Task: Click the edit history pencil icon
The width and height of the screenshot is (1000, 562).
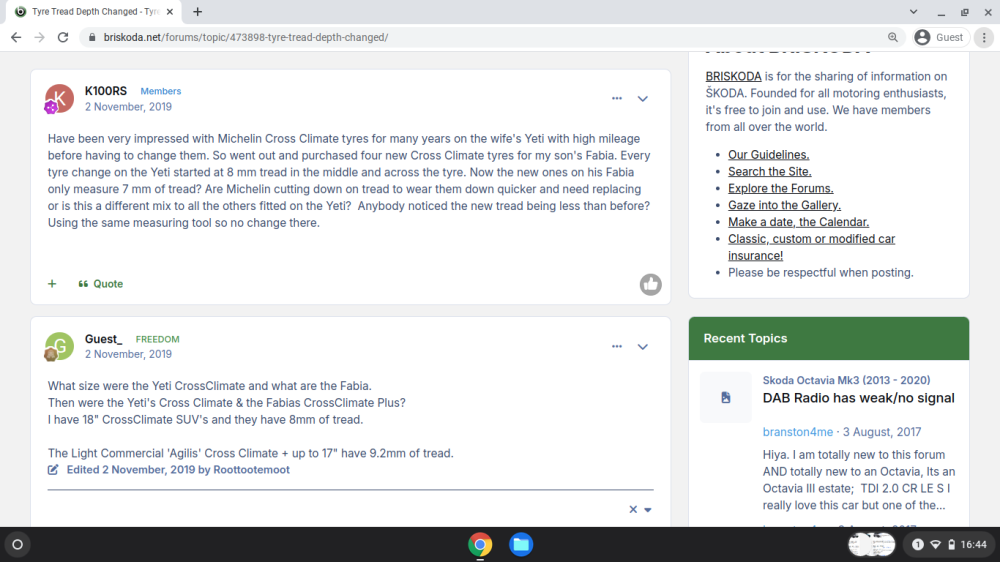Action: tap(53, 470)
